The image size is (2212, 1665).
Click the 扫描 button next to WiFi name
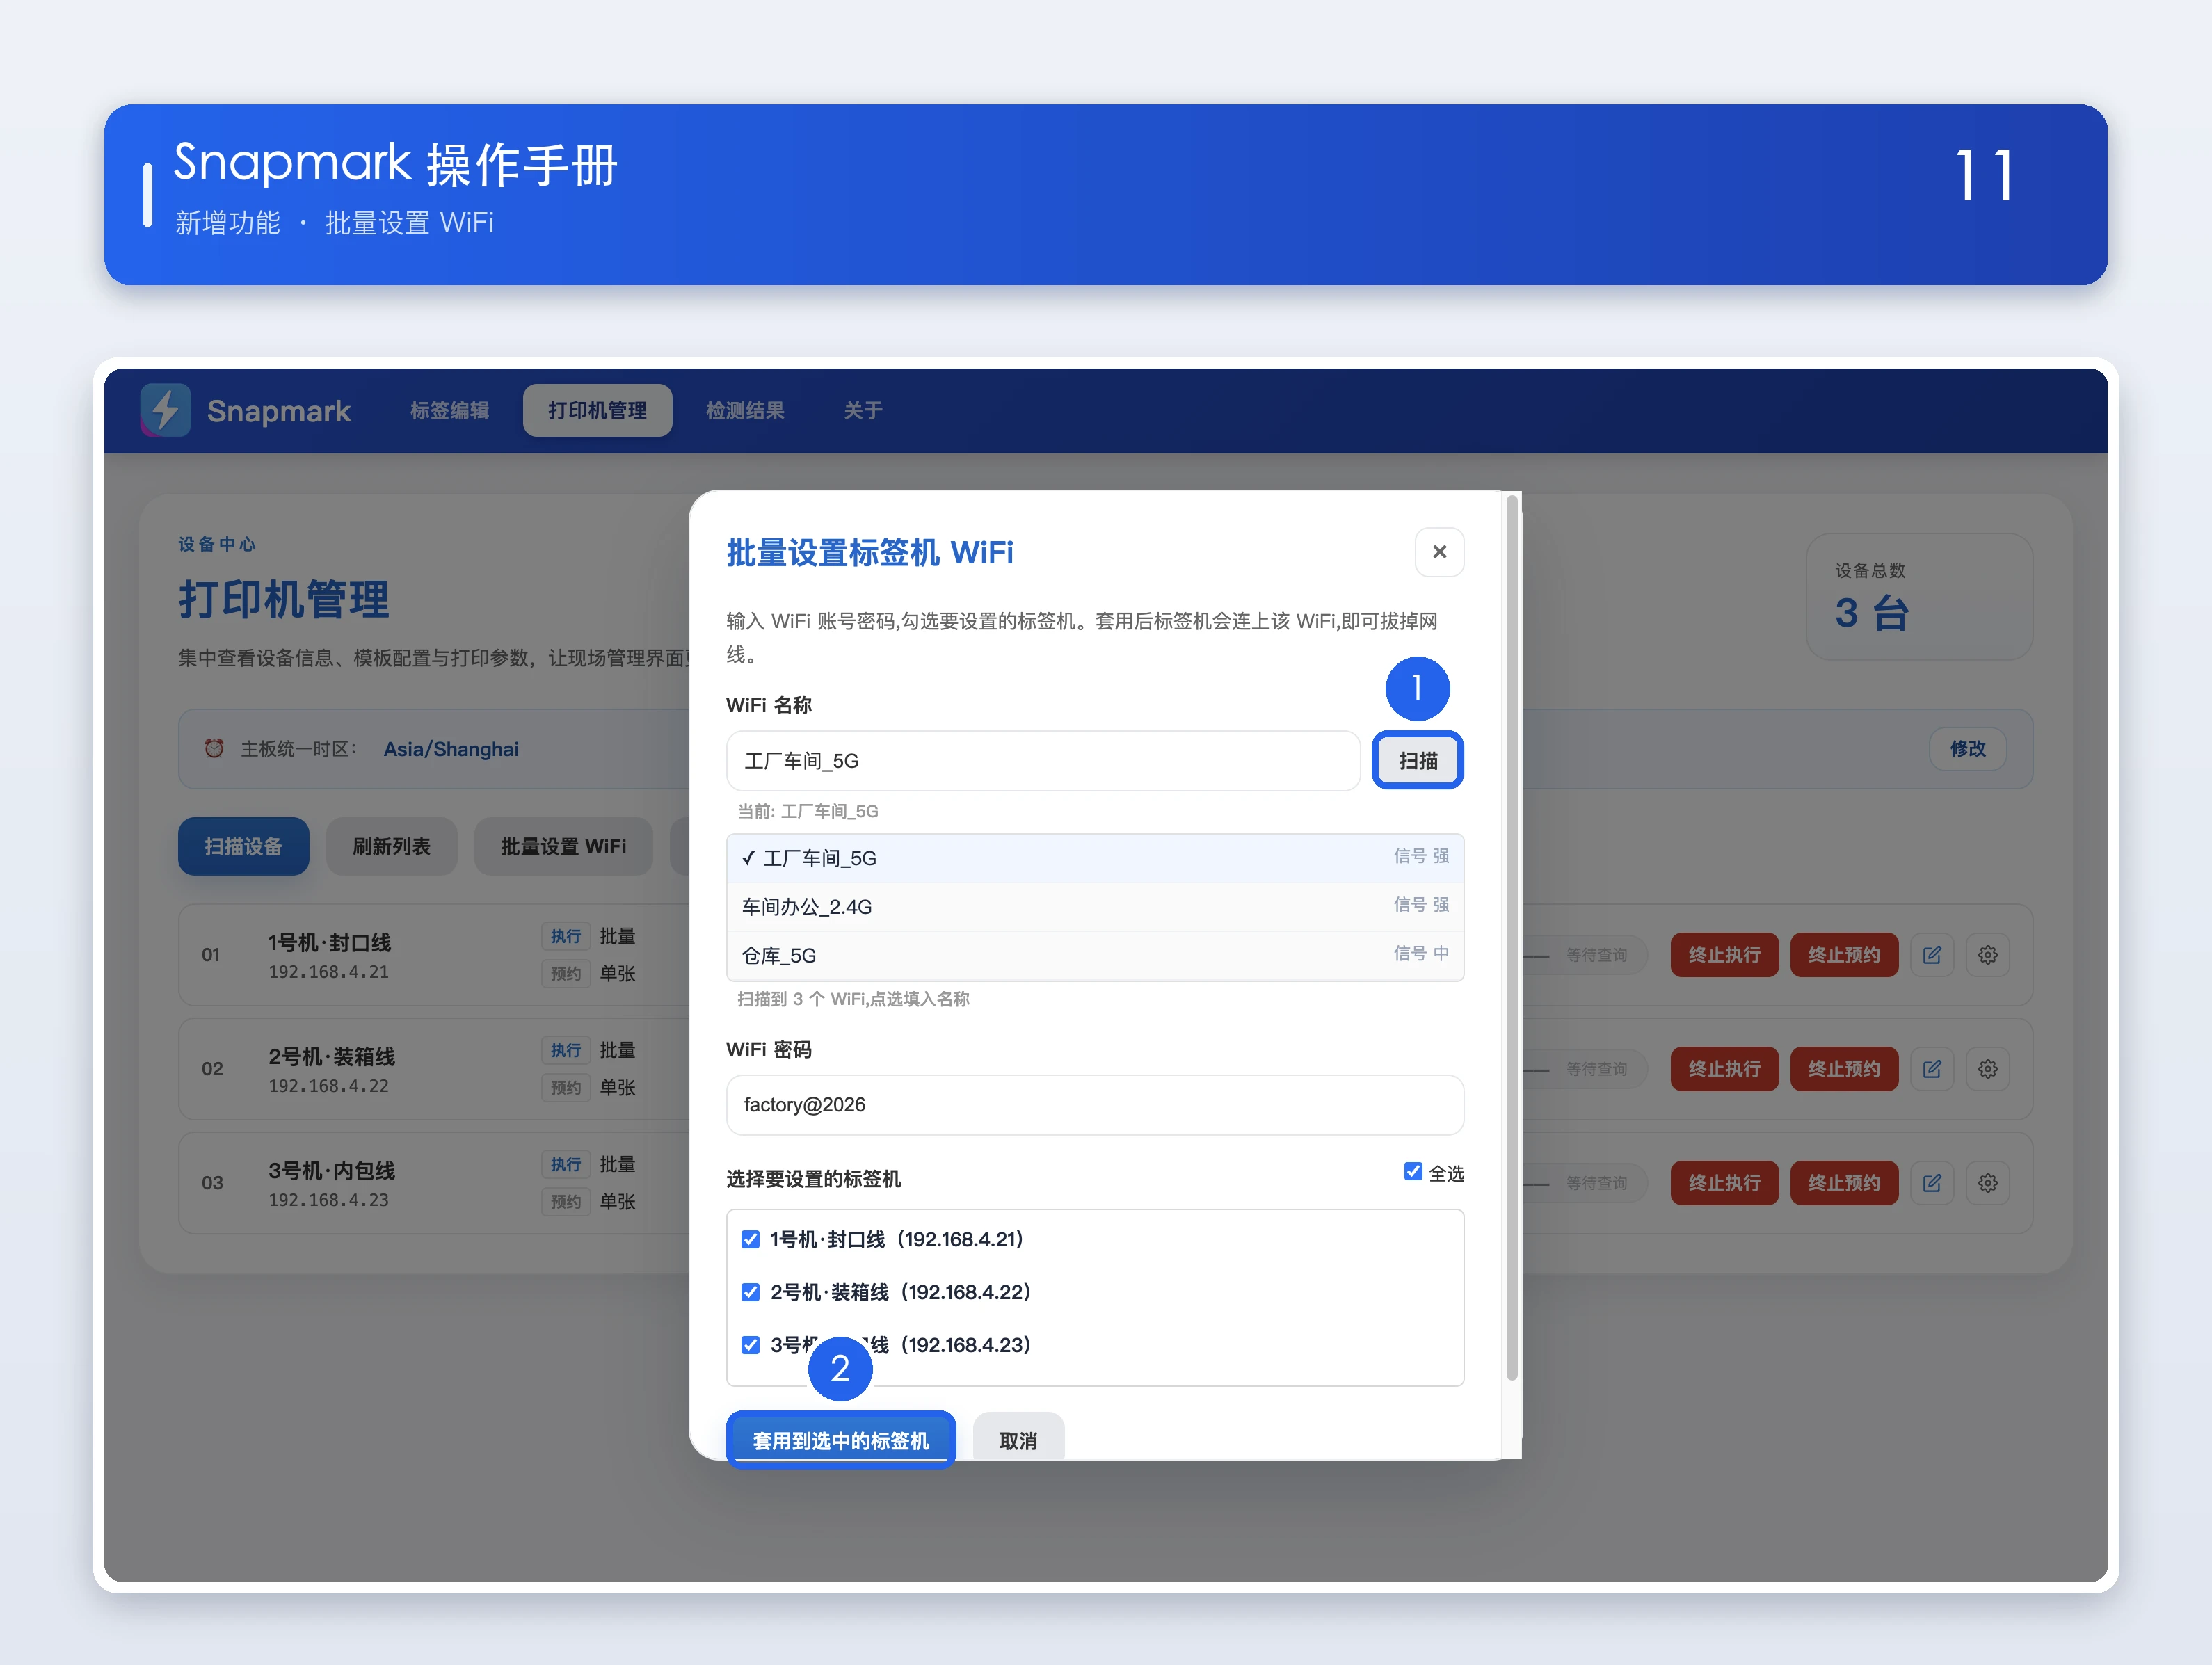(x=1417, y=761)
